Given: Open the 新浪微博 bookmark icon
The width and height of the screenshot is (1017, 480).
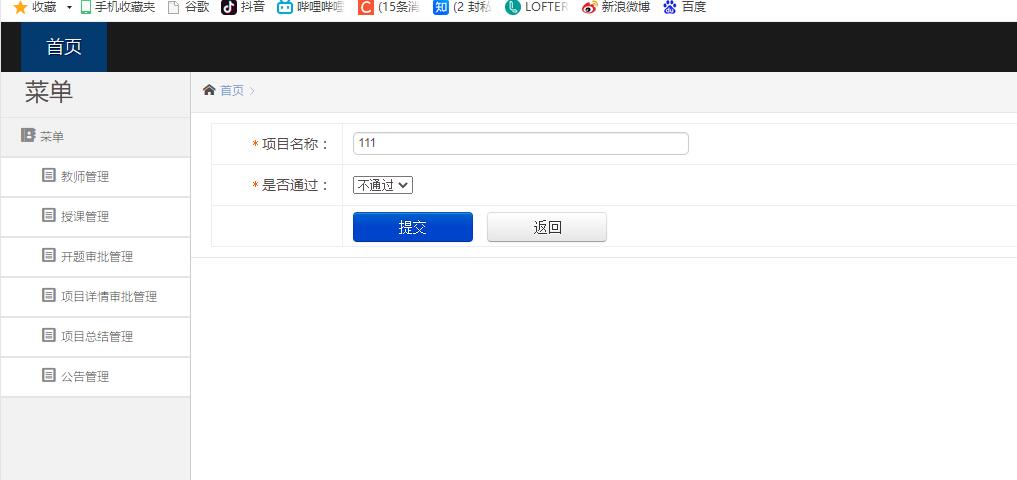Looking at the screenshot, I should (589, 8).
